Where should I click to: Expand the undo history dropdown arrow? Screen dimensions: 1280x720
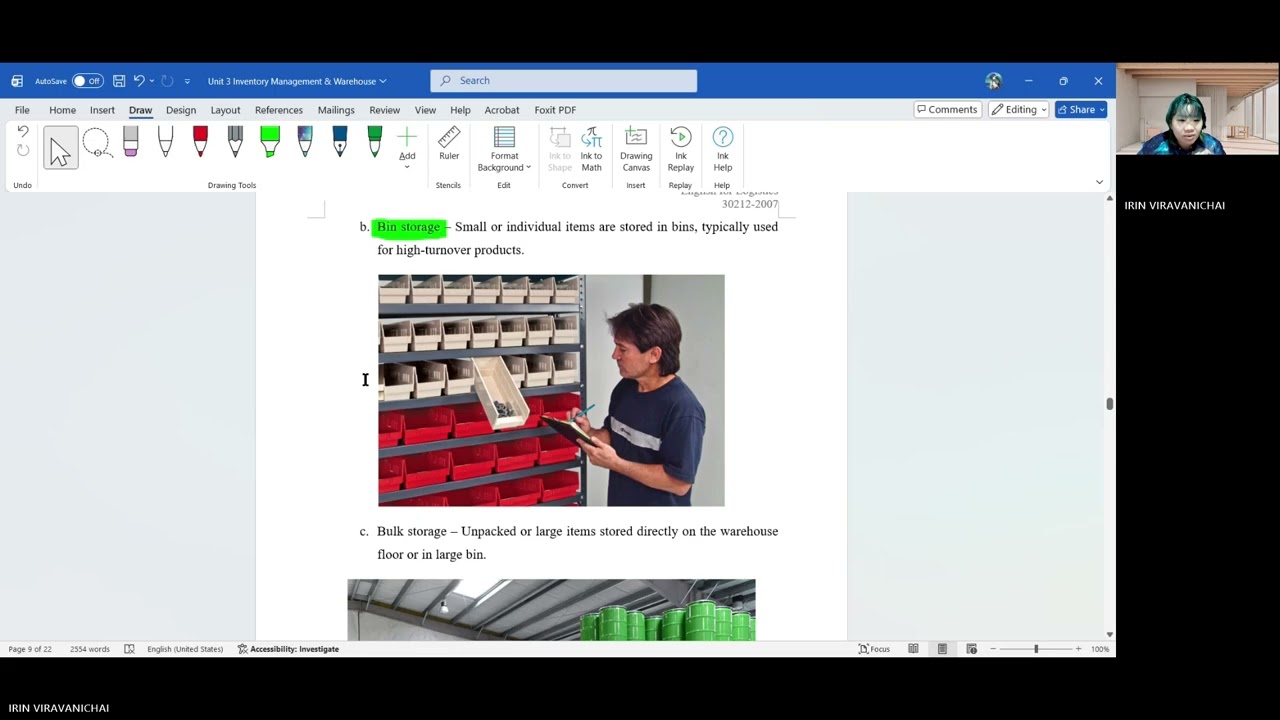pos(151,81)
